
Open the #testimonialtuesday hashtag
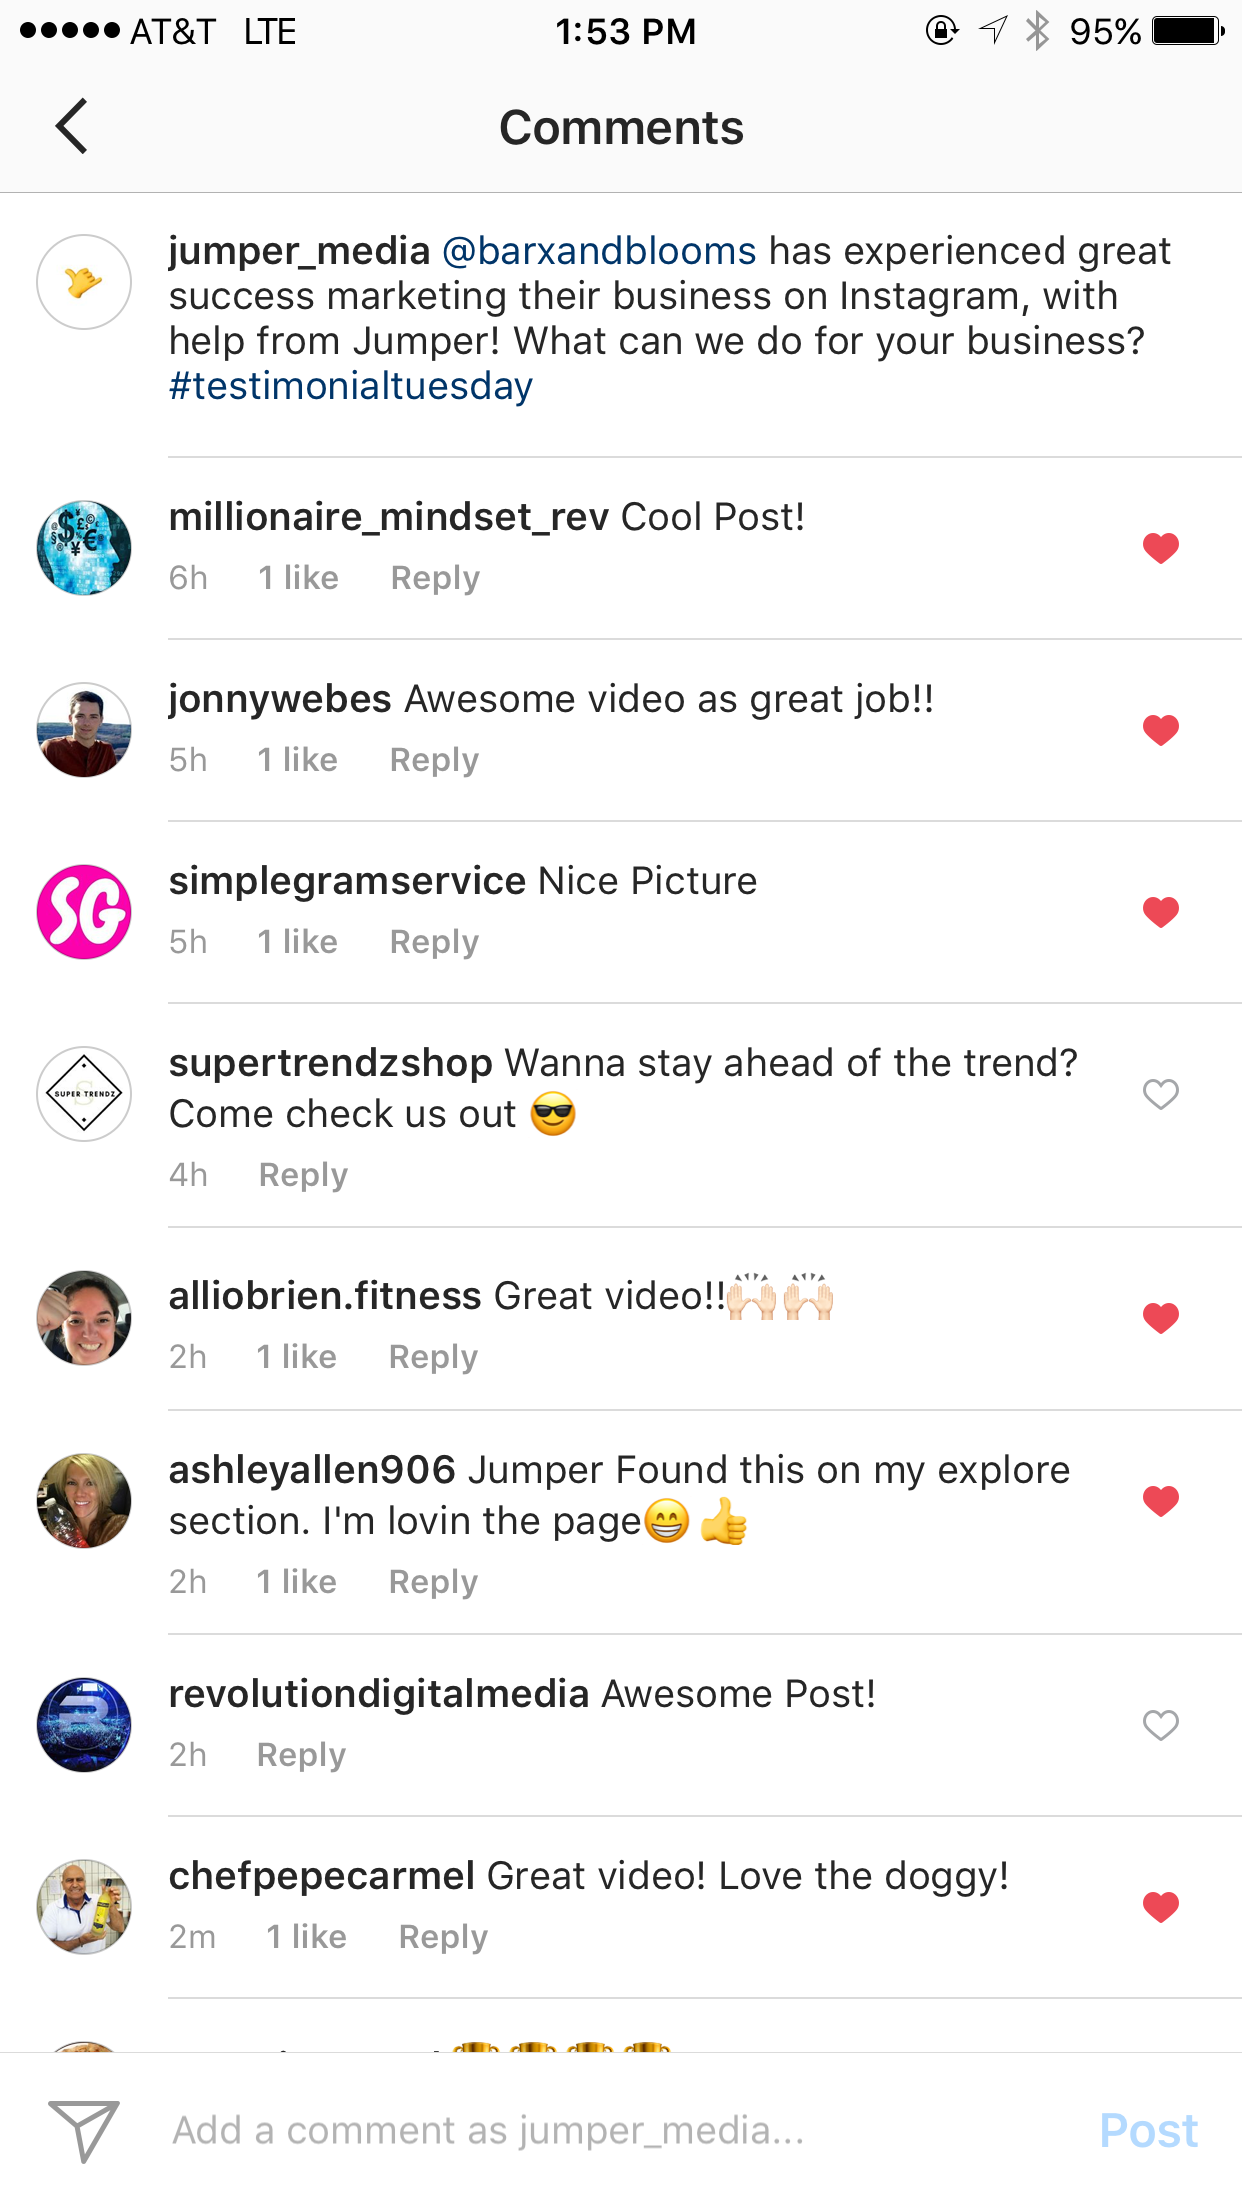tap(351, 386)
